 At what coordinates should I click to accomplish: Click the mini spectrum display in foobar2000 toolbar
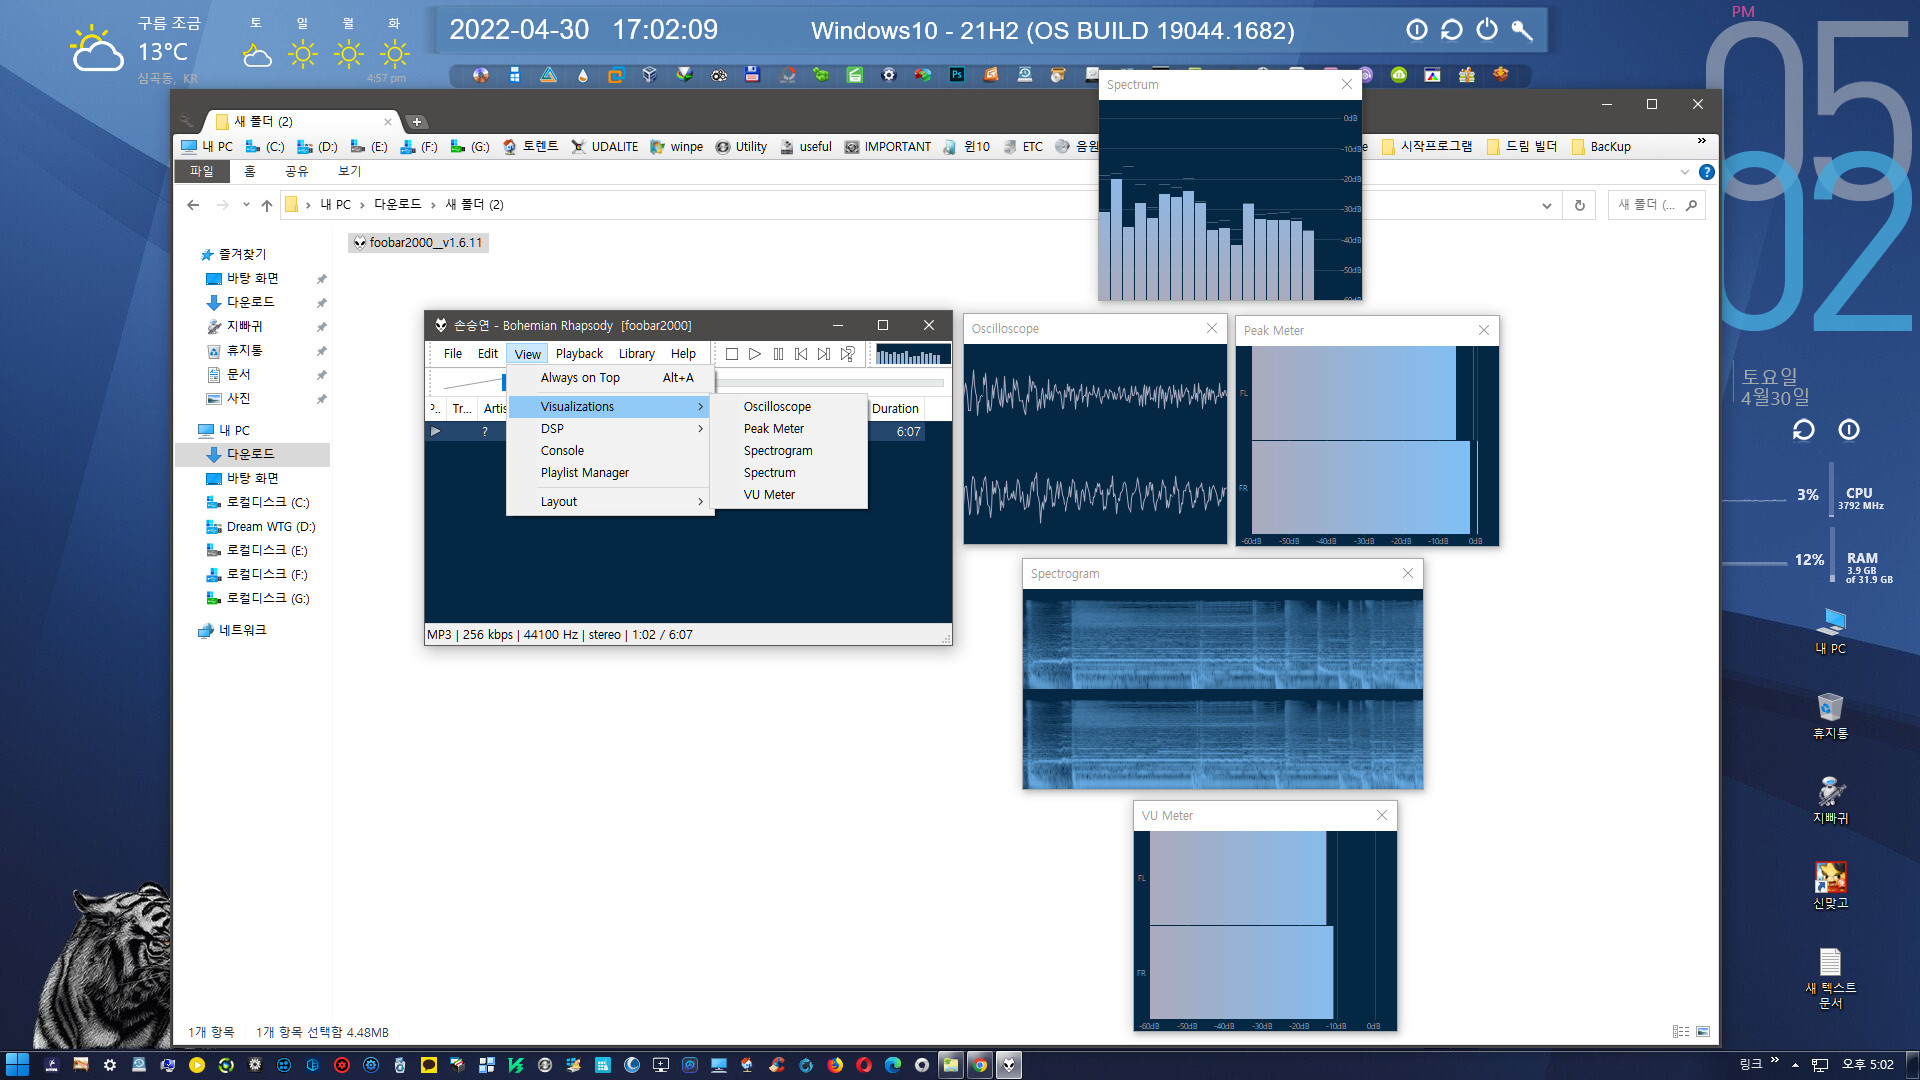[x=913, y=355]
